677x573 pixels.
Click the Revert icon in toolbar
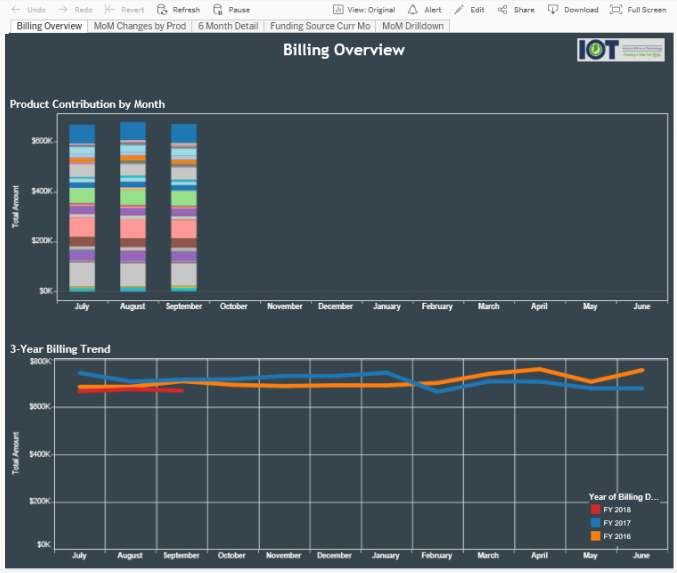click(110, 9)
